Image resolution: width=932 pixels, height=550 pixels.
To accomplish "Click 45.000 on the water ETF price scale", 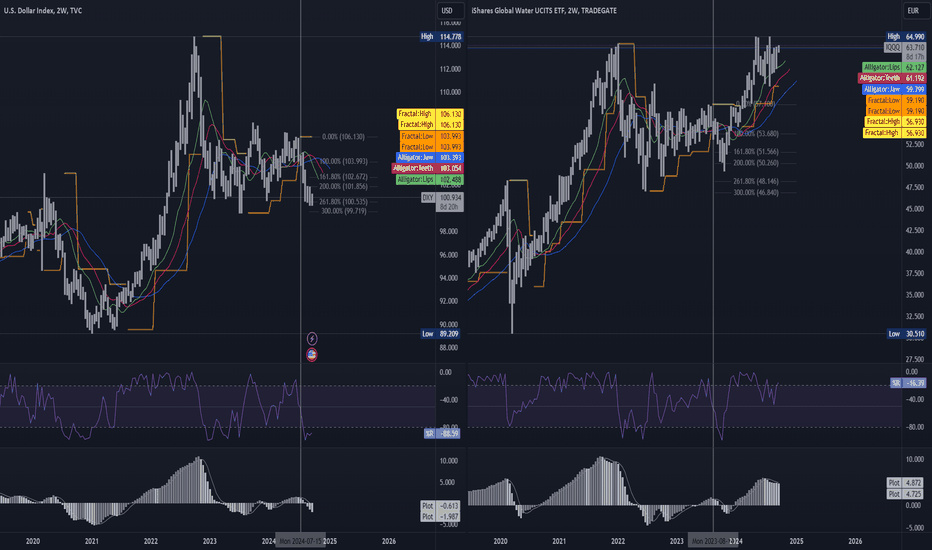I will [x=914, y=209].
